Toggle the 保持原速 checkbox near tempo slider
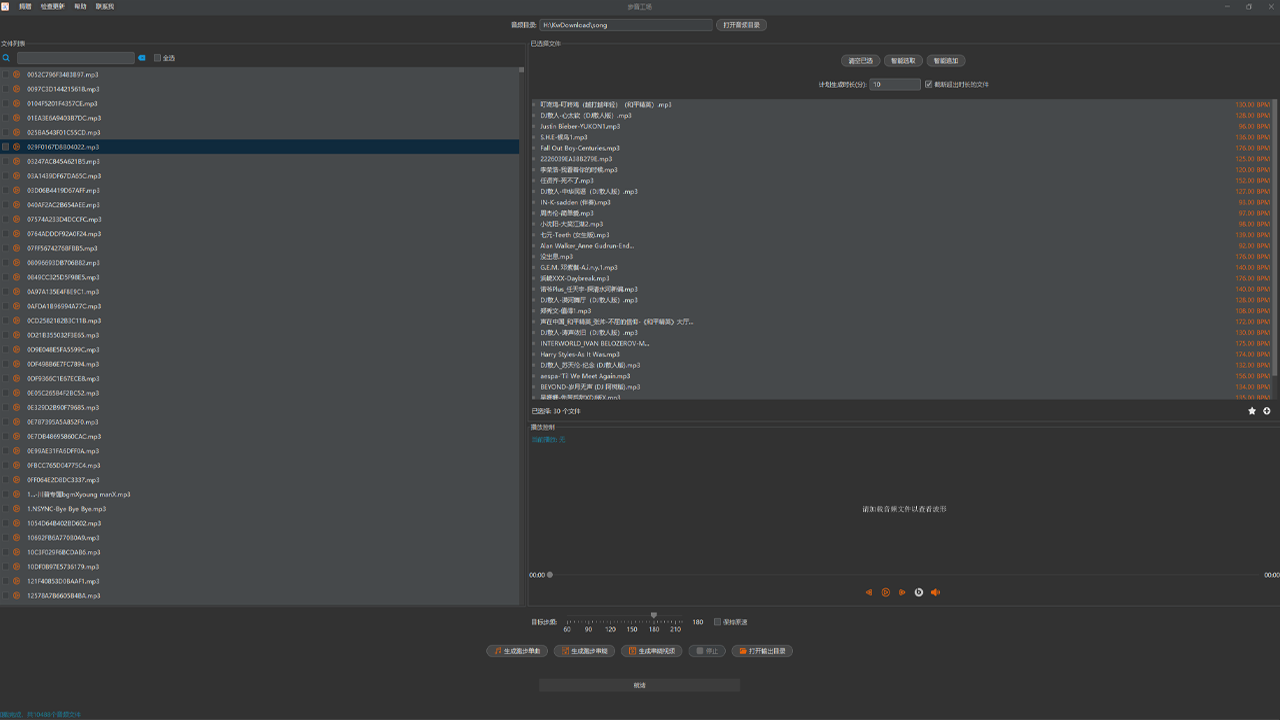Screen dimensions: 1280x720 (717, 622)
